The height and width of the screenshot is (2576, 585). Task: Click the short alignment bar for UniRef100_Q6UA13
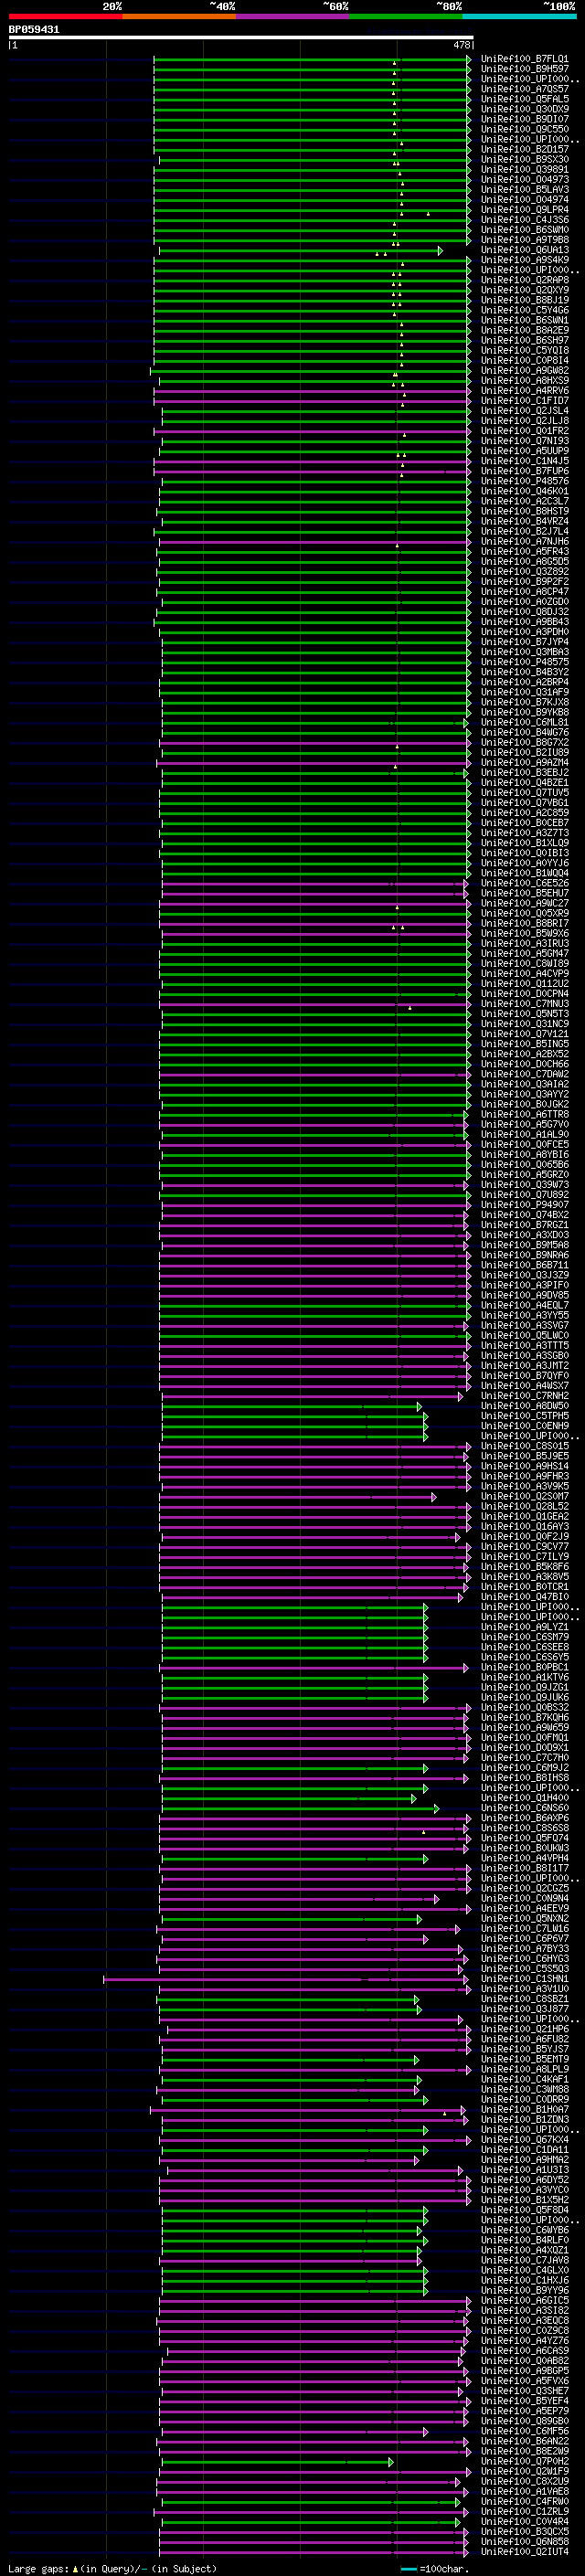300,250
